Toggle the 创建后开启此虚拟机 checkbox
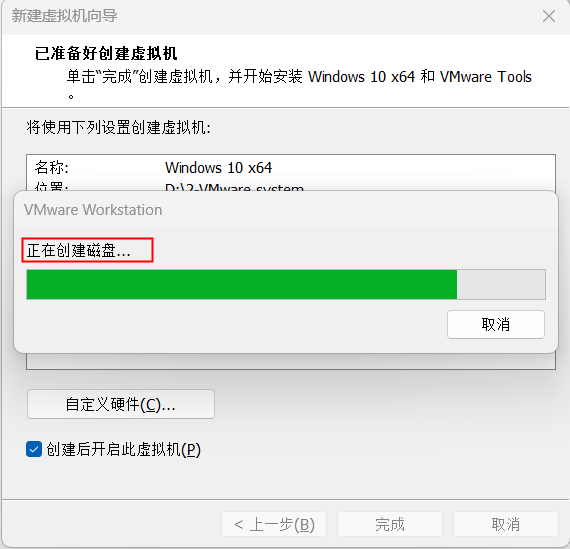The image size is (570, 549). [34, 449]
